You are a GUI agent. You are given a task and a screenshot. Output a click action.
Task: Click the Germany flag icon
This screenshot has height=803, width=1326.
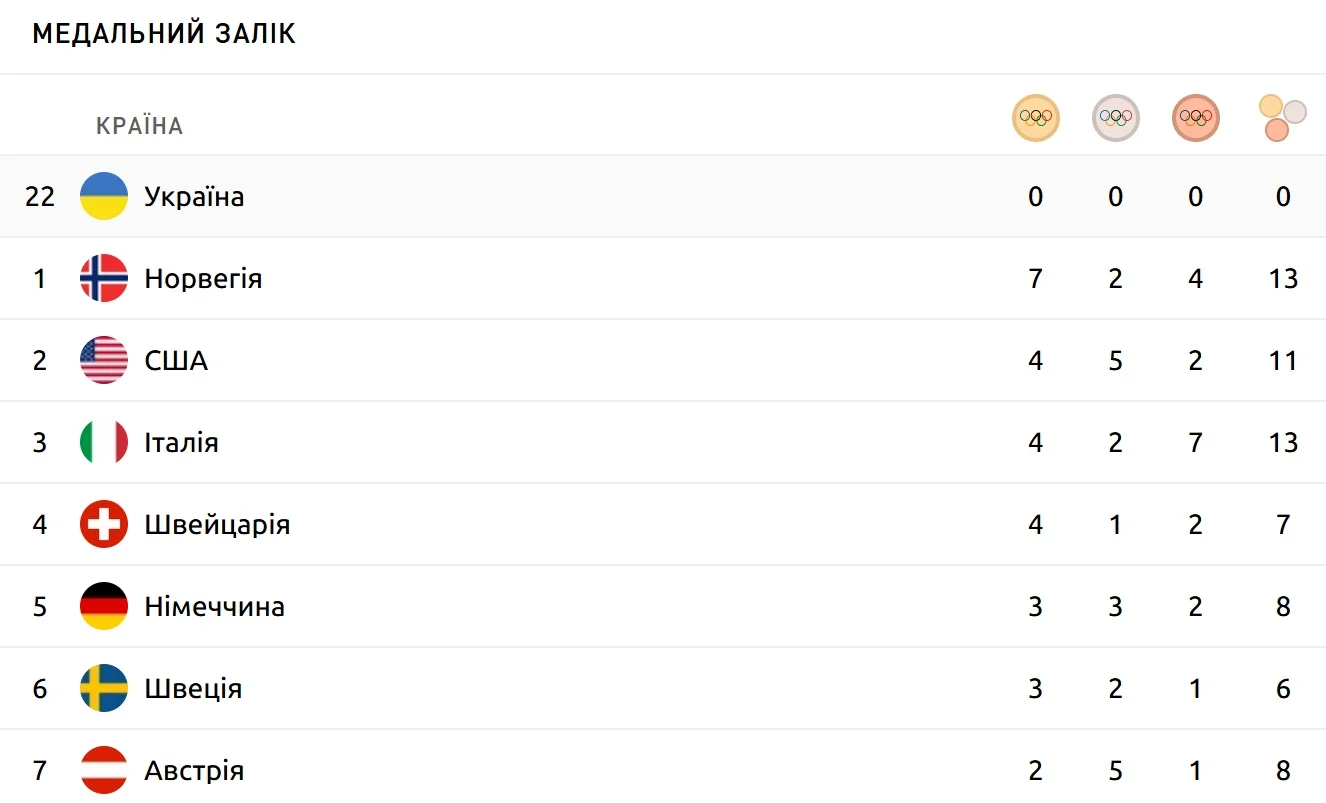click(x=104, y=606)
